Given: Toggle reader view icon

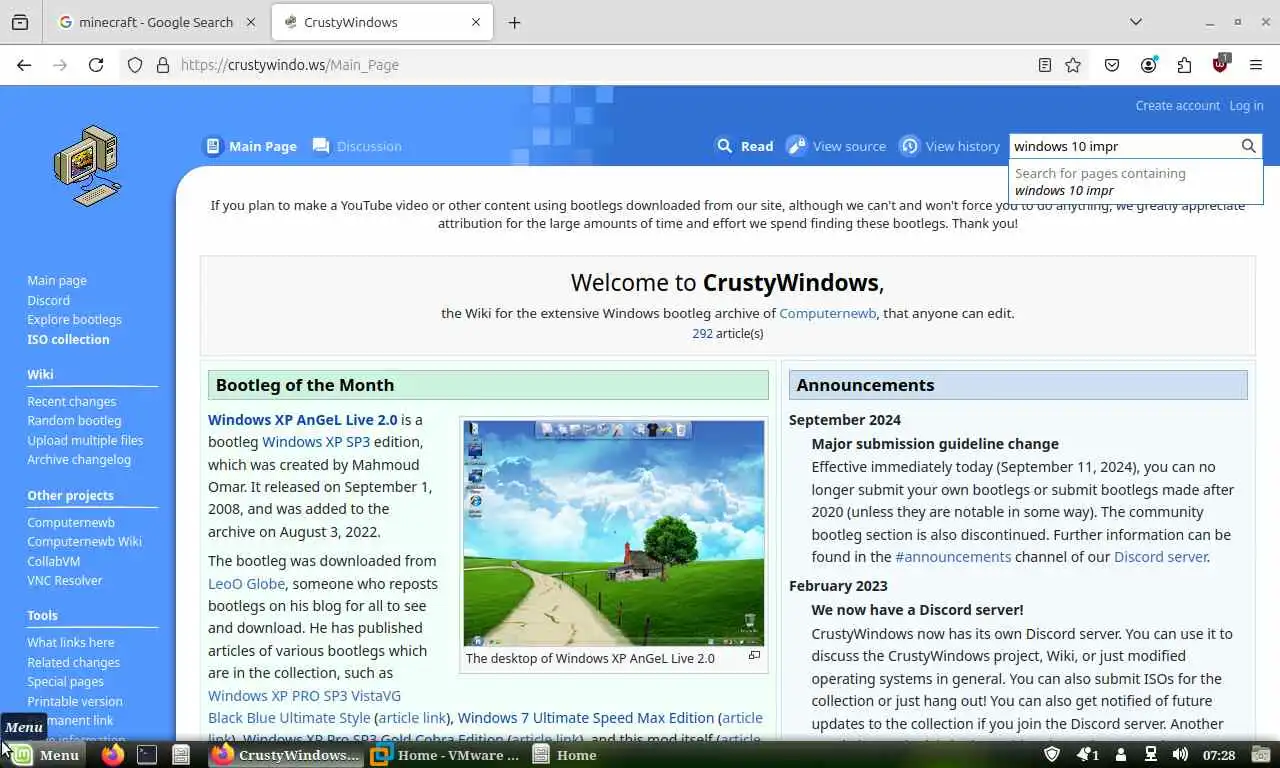Looking at the screenshot, I should [x=1044, y=65].
